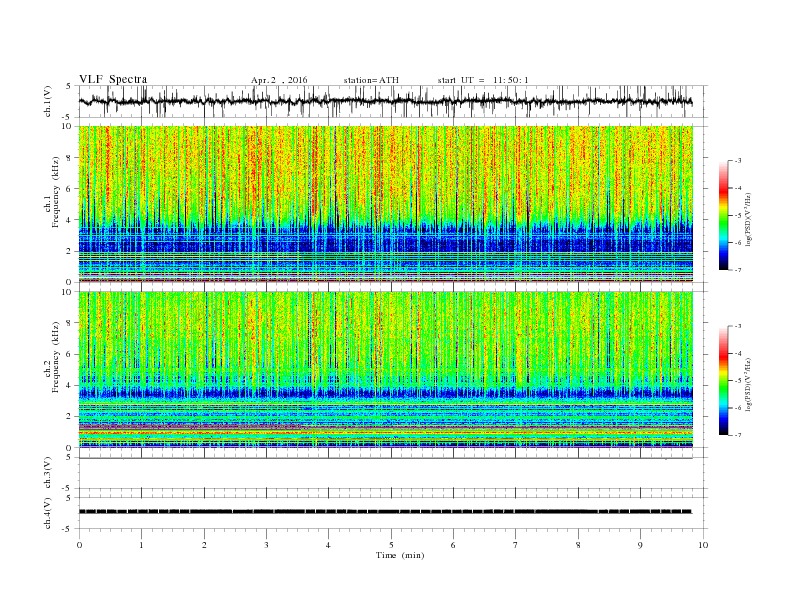Select the "ch.1(V)" axis label

[49, 101]
